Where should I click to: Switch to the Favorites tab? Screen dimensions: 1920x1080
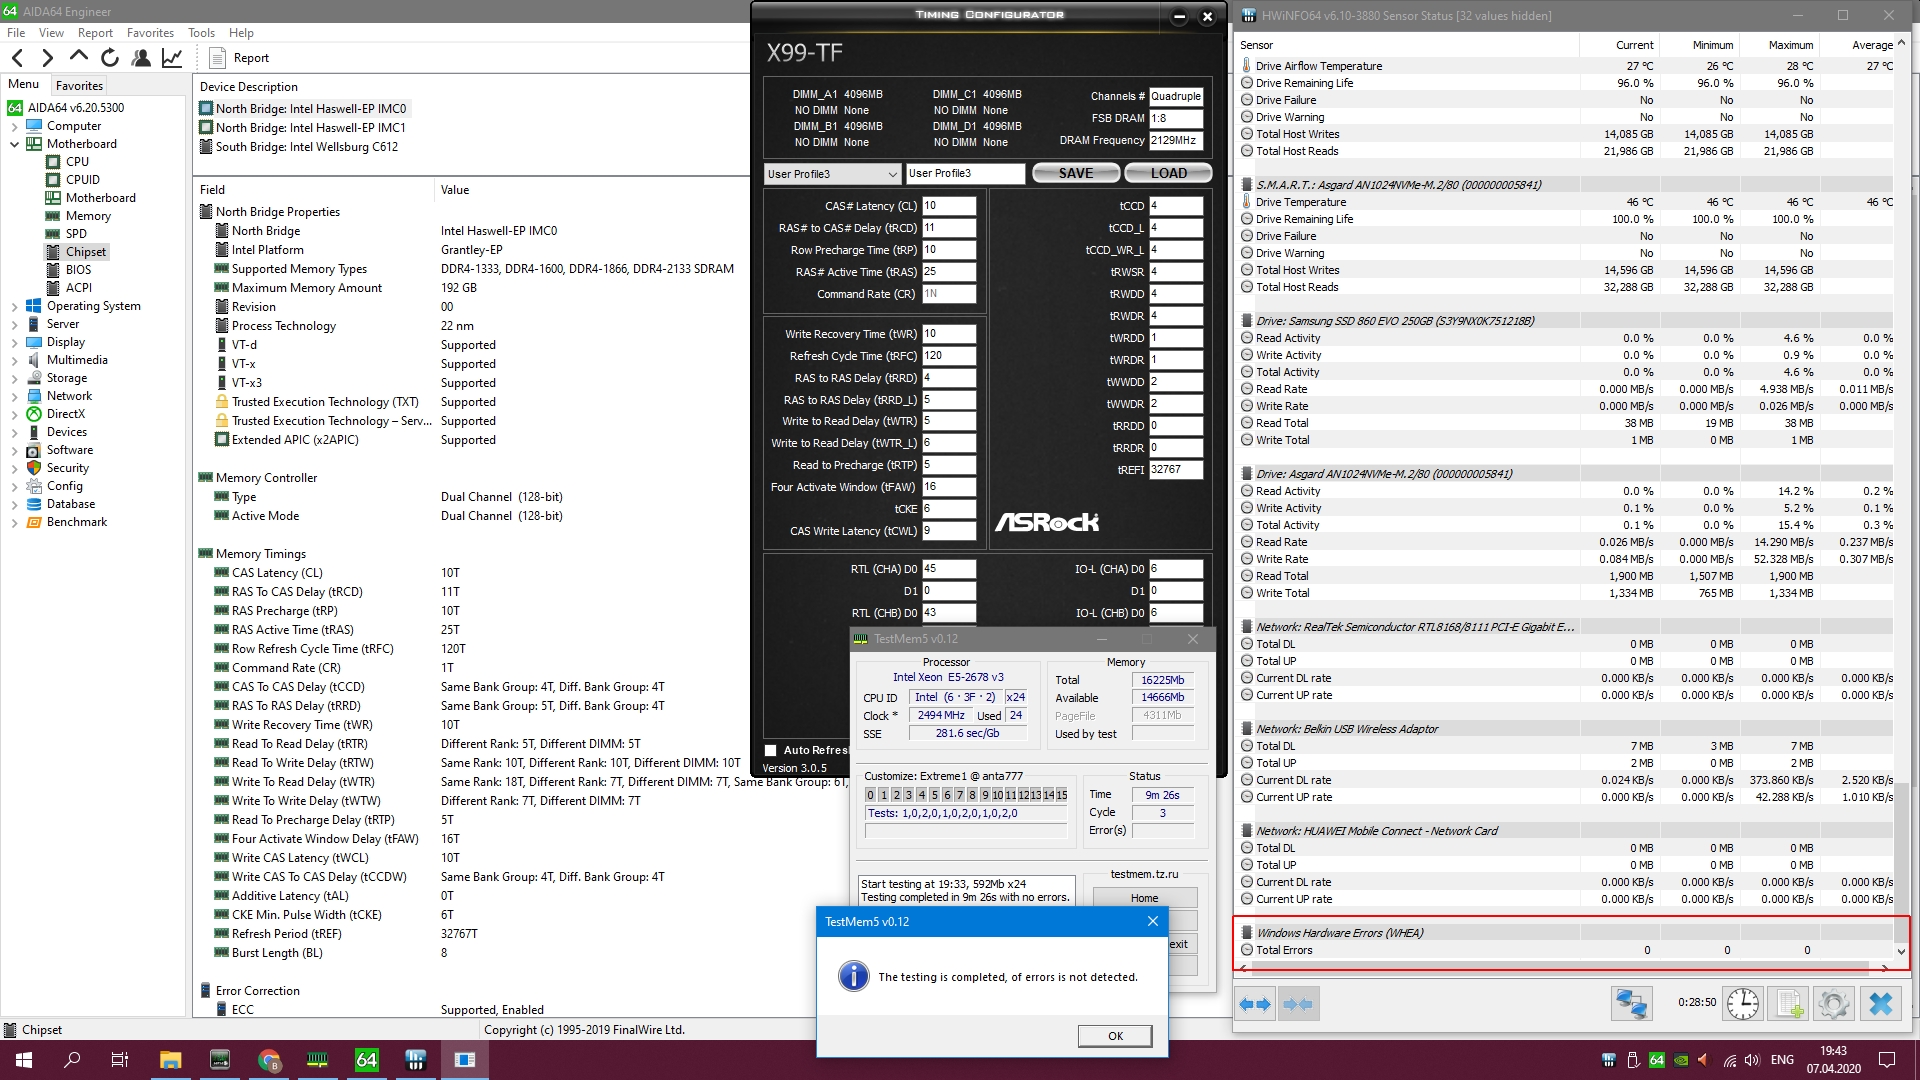point(79,86)
